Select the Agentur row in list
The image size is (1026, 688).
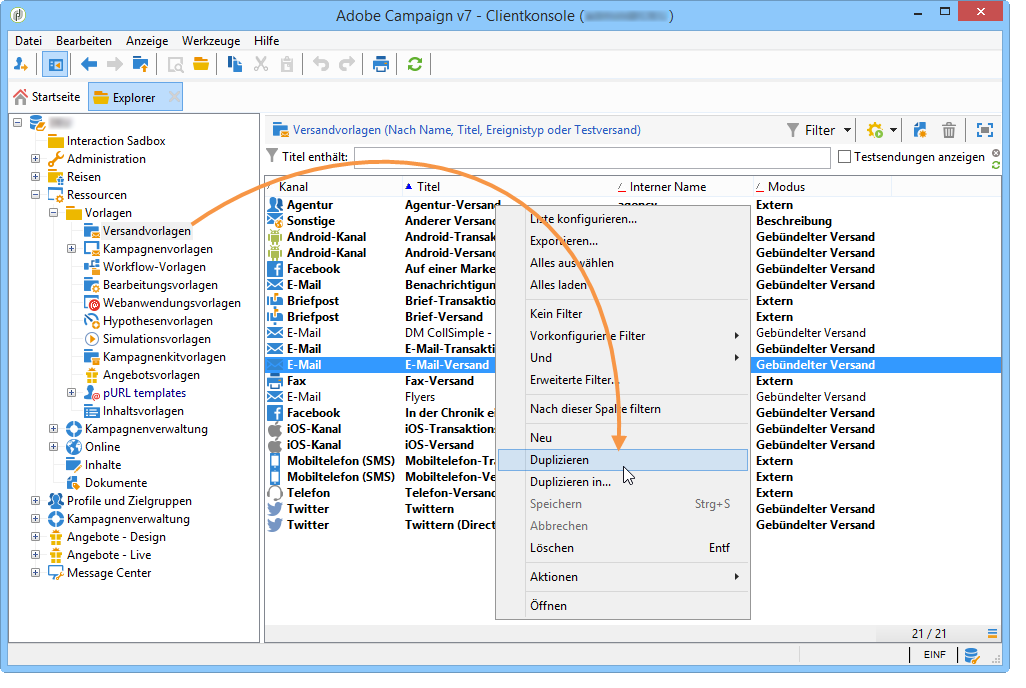[633, 205]
